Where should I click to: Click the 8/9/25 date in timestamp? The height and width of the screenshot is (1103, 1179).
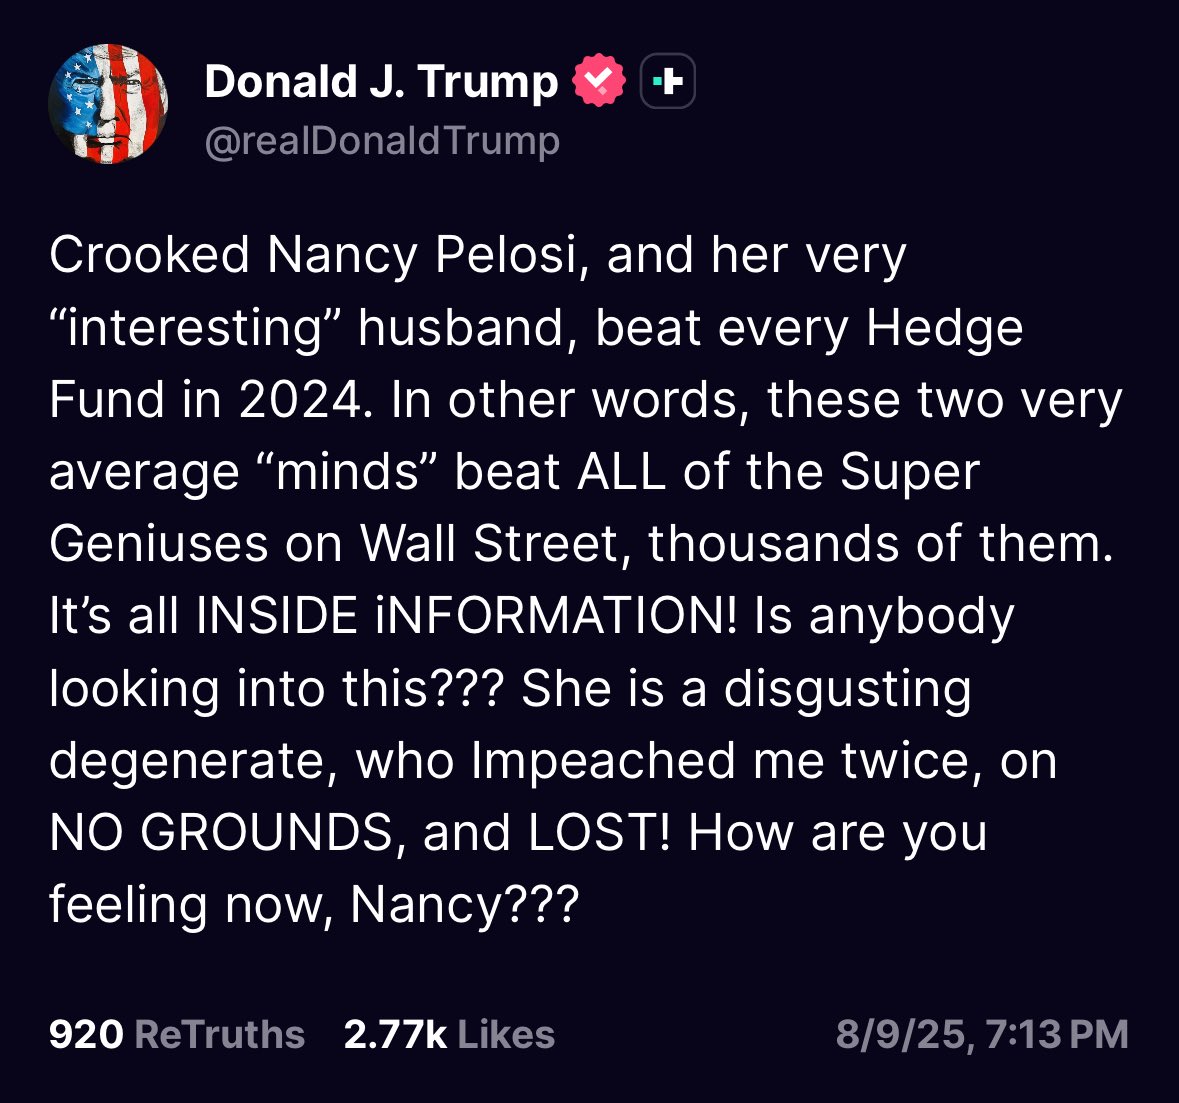901,1035
